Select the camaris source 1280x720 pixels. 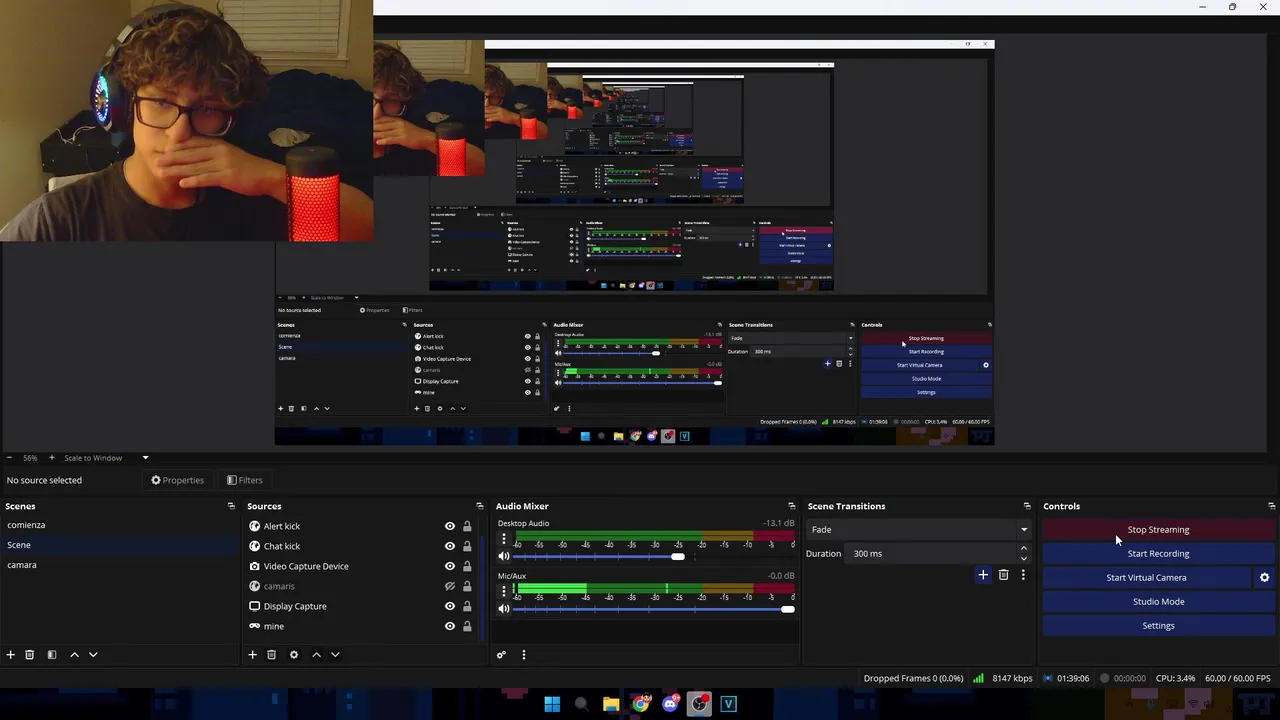tap(279, 586)
